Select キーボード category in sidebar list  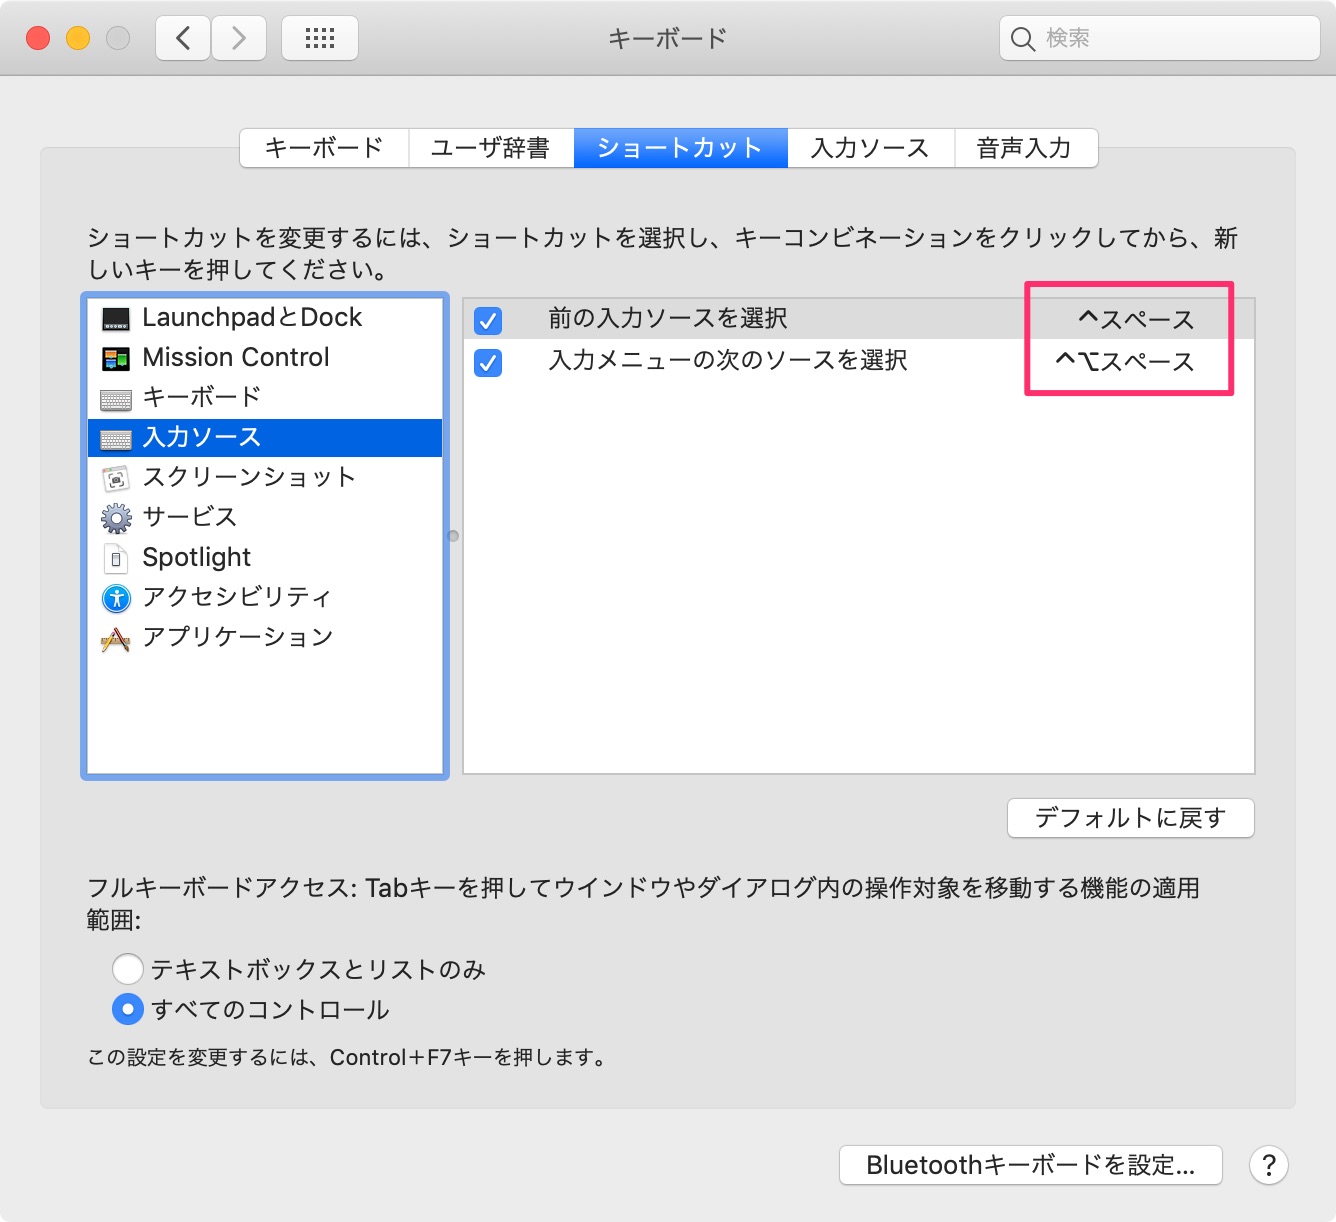[265, 398]
